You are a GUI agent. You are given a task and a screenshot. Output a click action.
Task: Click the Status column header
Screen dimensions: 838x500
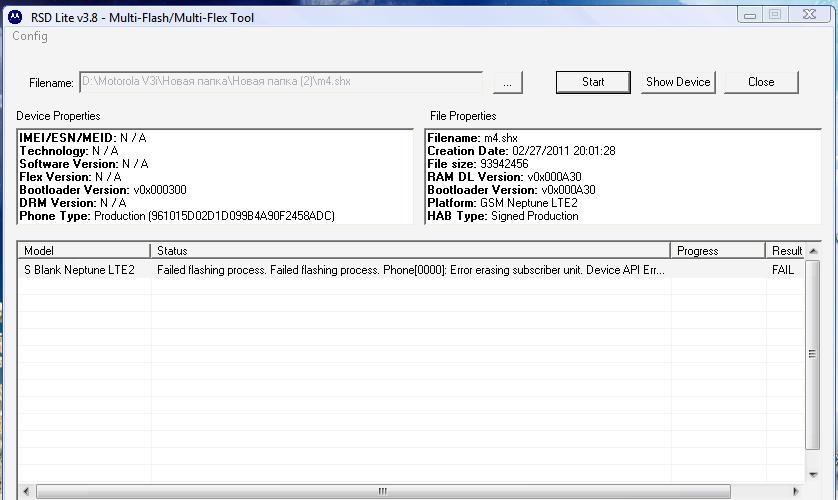point(410,251)
